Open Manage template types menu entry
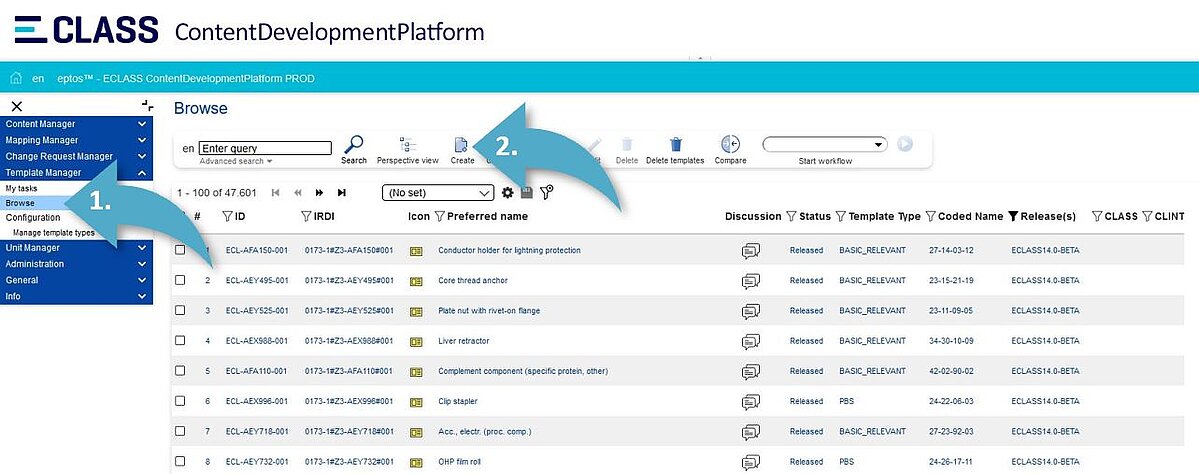 (x=54, y=232)
